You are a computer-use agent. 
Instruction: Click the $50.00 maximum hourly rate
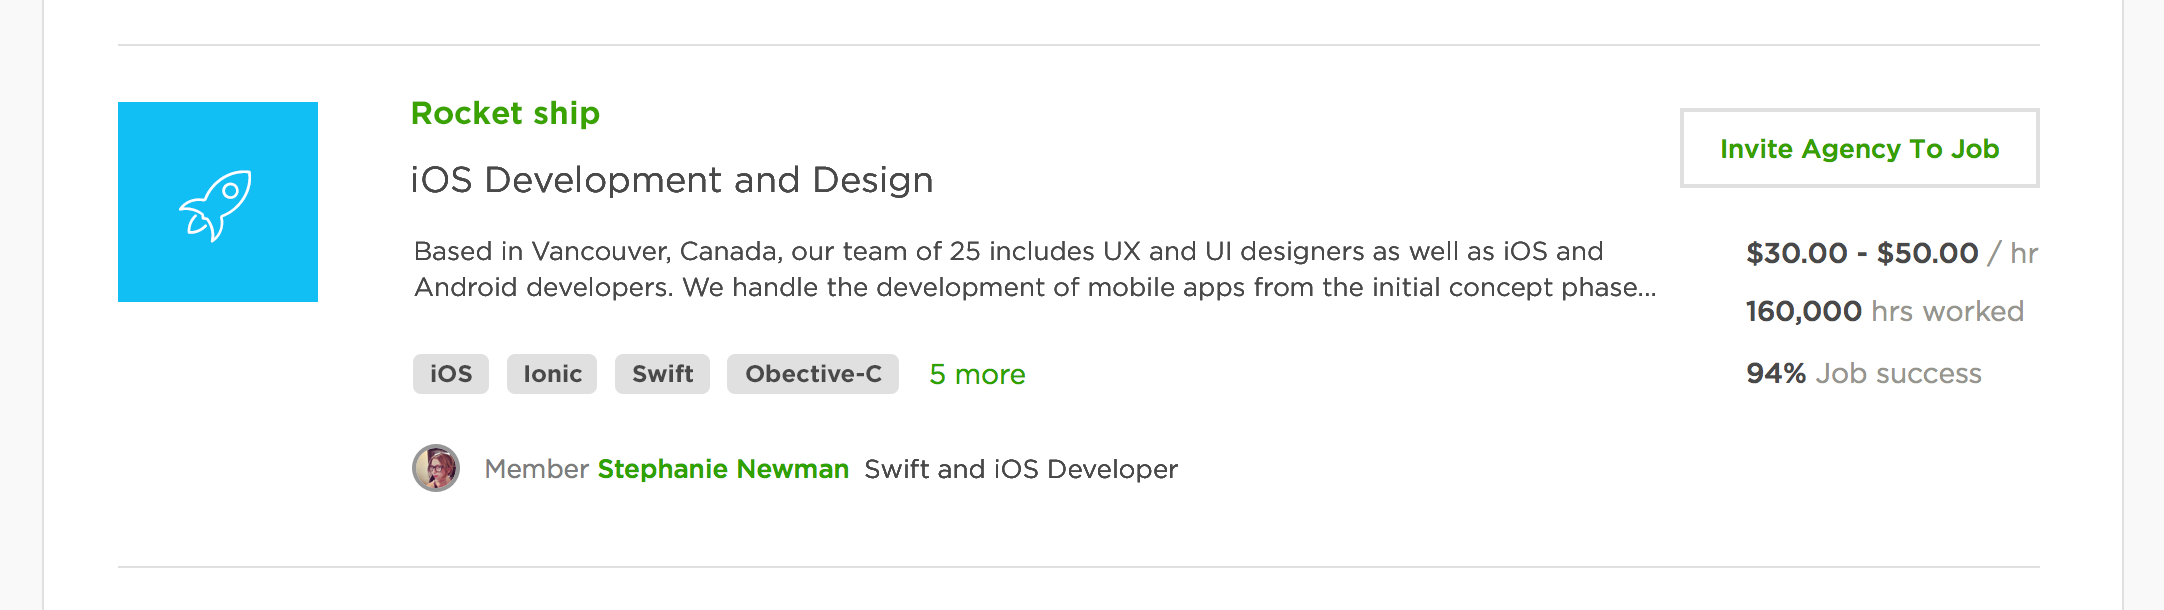(x=1927, y=254)
